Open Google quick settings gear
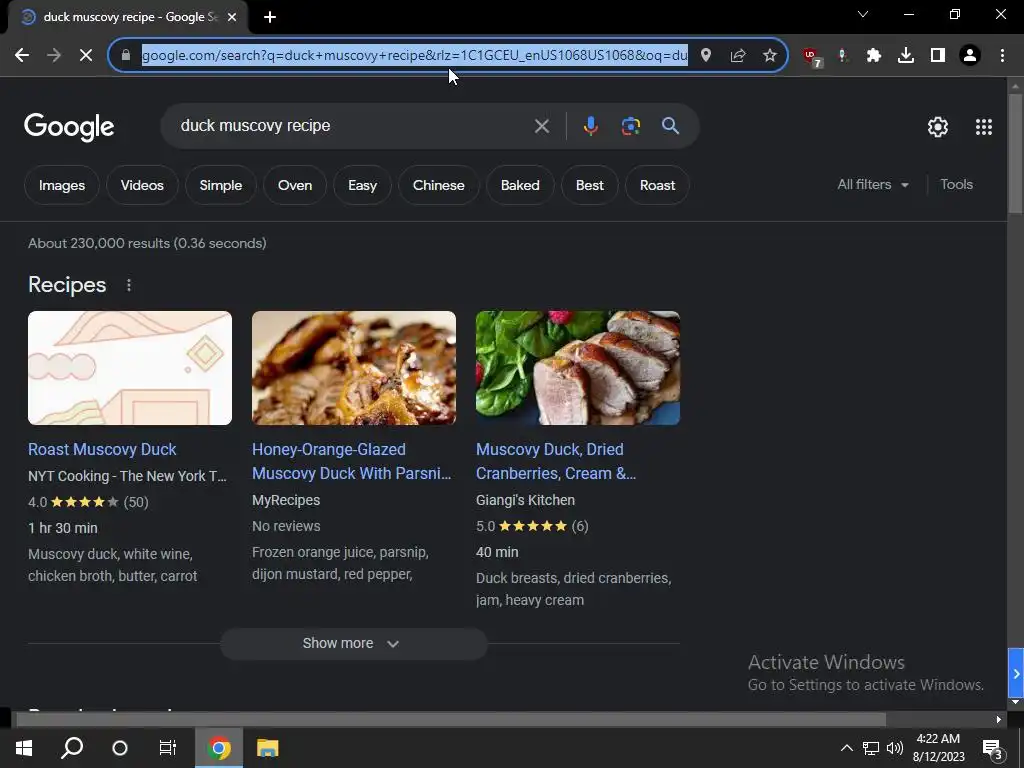The height and width of the screenshot is (768, 1024). tap(938, 127)
